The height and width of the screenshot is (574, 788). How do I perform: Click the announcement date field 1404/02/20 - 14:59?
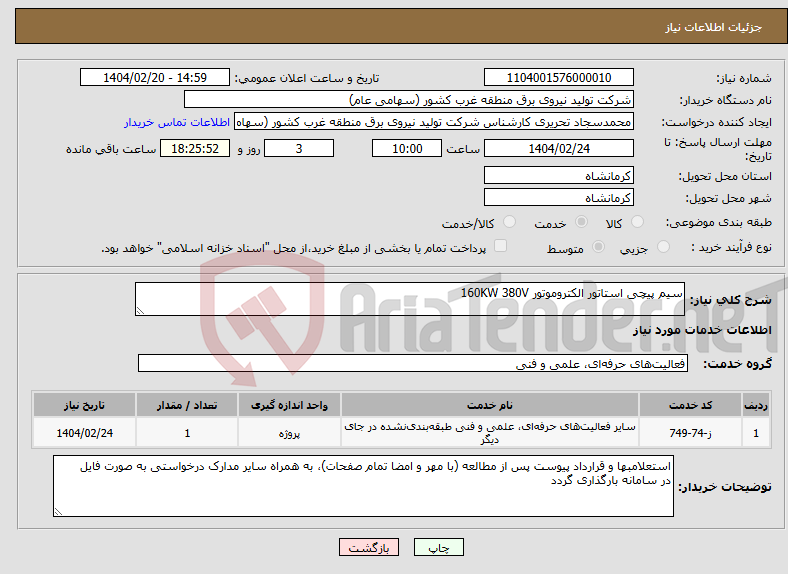[155, 77]
